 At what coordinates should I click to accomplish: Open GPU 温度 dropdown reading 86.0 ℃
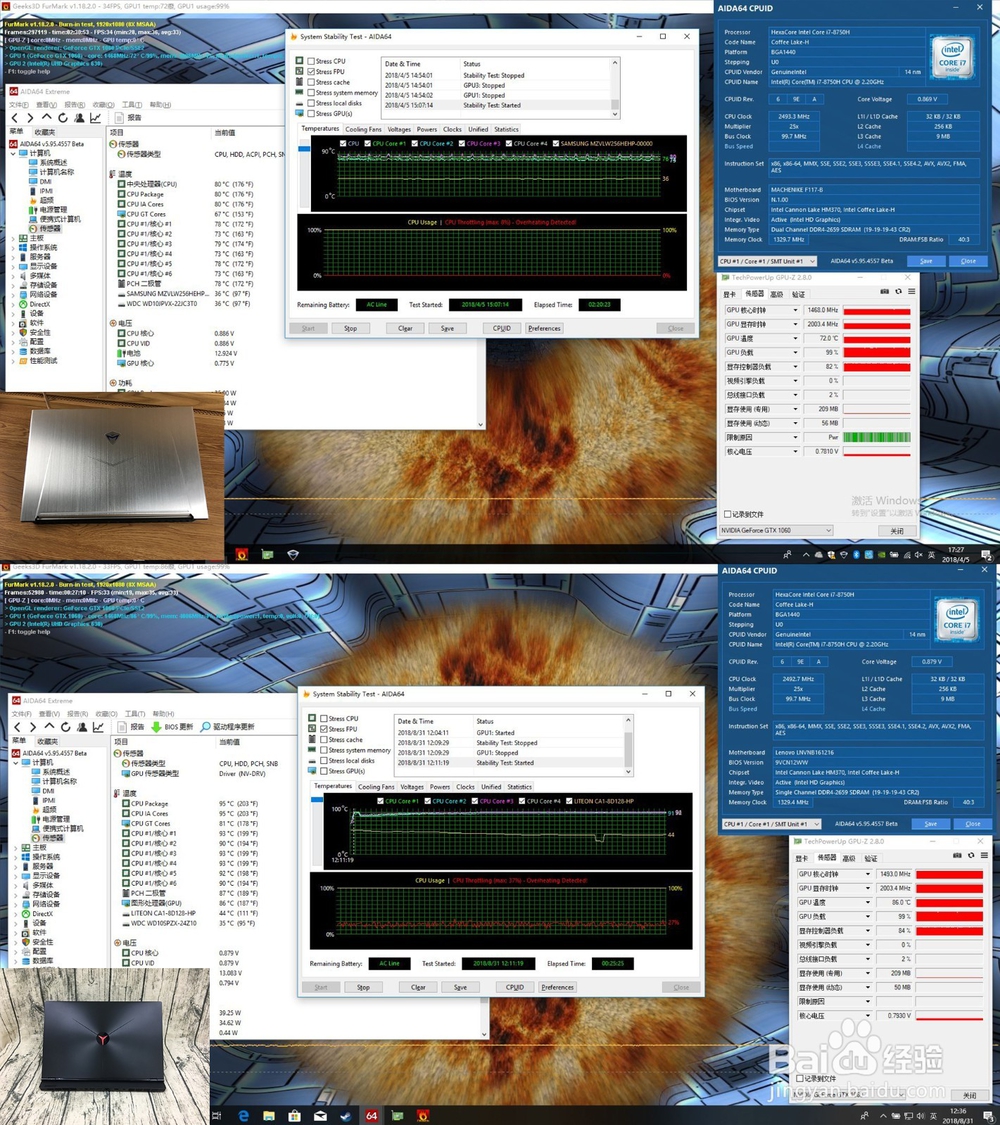click(867, 903)
